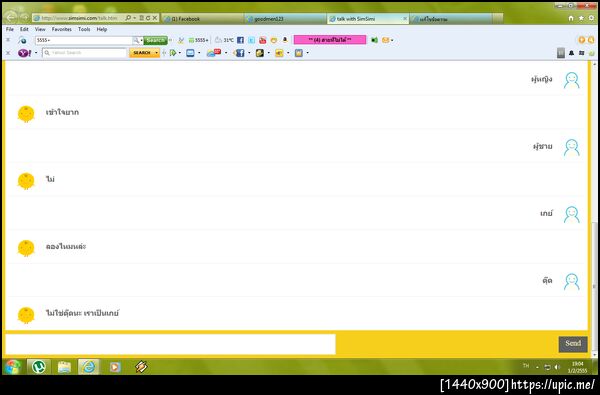Image resolution: width=600 pixels, height=395 pixels.
Task: Open uTorrent from the taskbar
Action: tap(38, 367)
